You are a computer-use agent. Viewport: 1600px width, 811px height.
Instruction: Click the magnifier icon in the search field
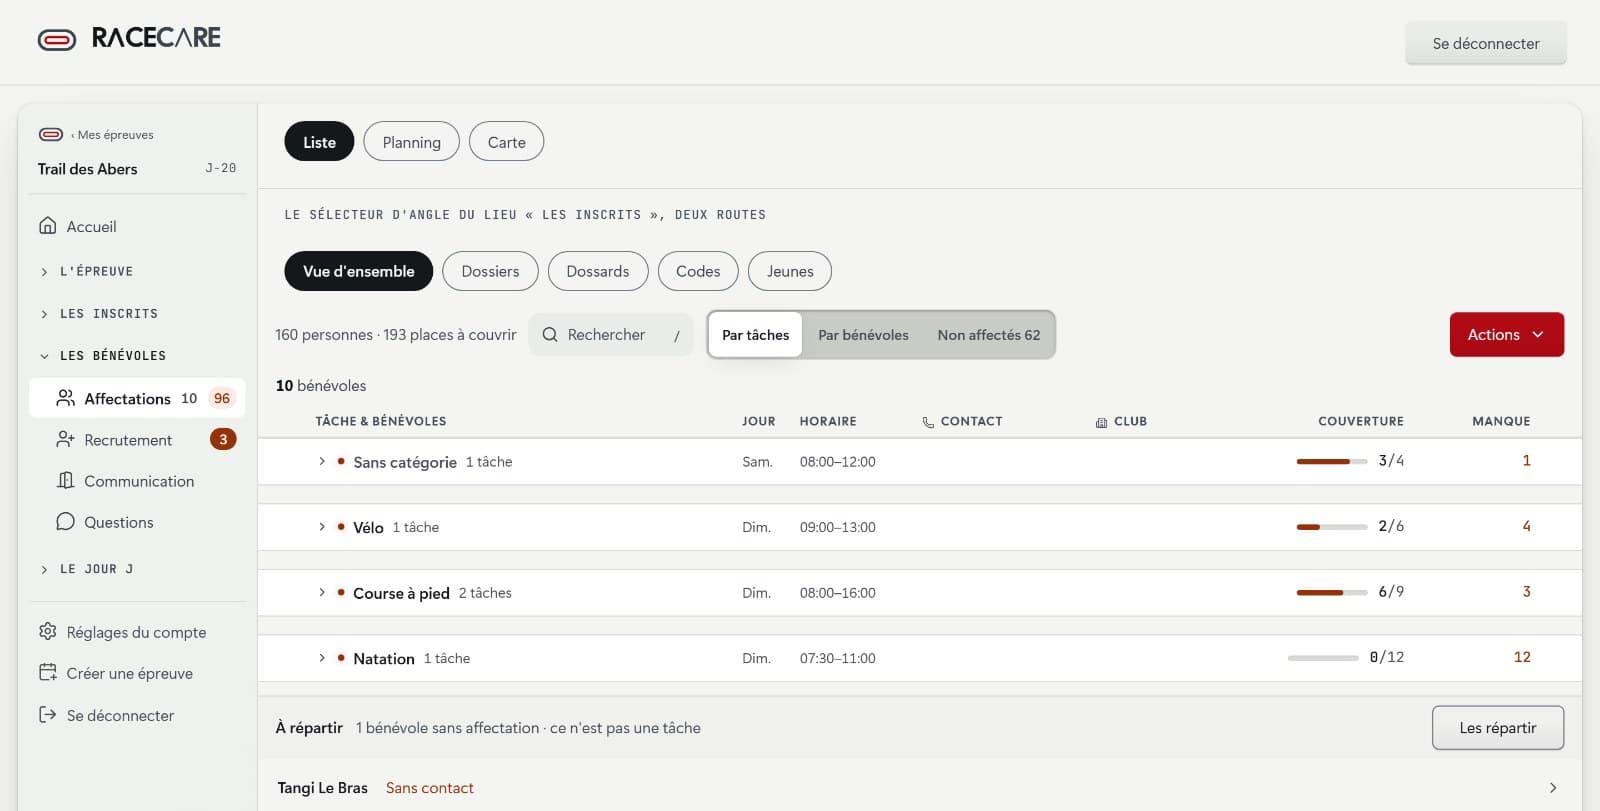(550, 335)
